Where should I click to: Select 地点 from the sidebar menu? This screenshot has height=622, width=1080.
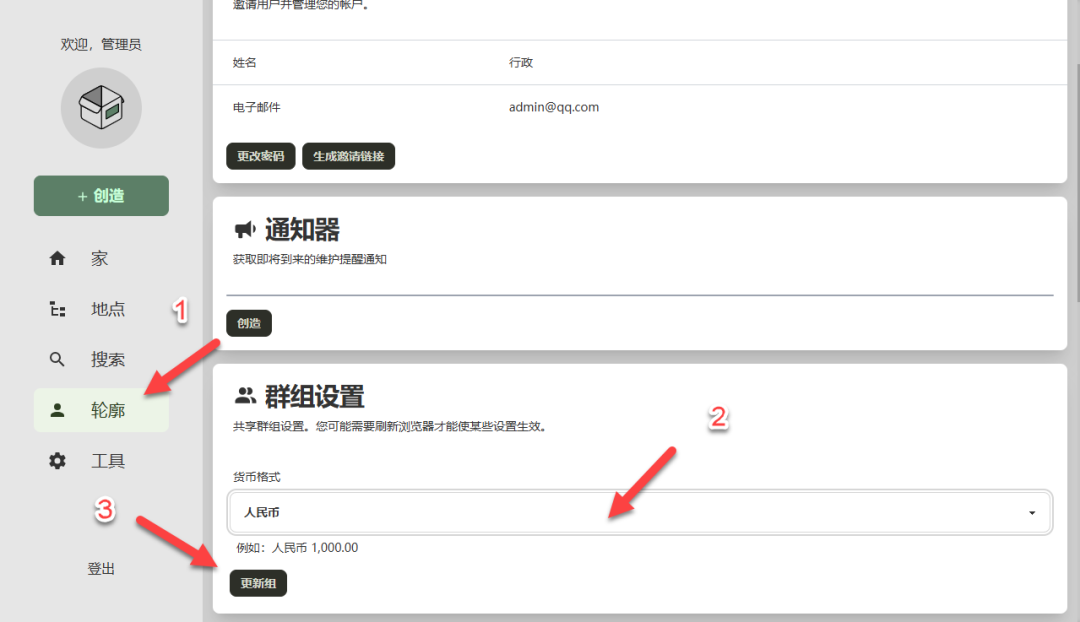click(x=107, y=309)
